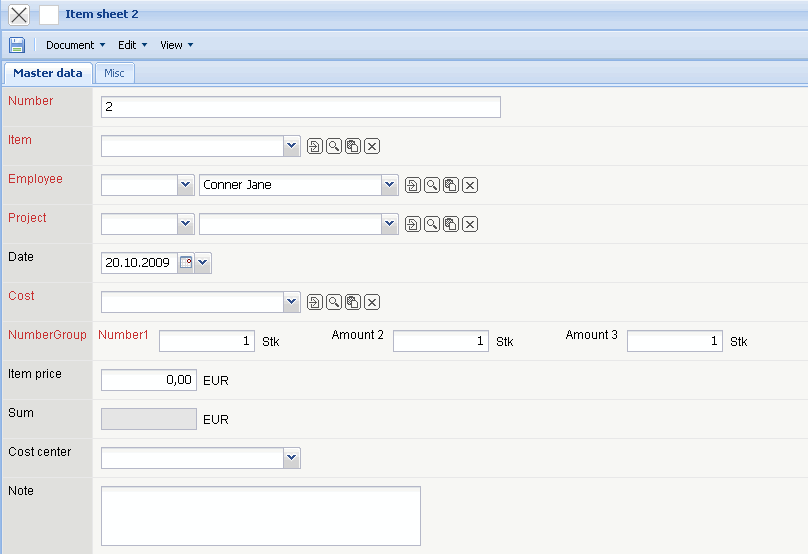Switch to the Misc tab
This screenshot has height=554, width=808.
tap(114, 73)
